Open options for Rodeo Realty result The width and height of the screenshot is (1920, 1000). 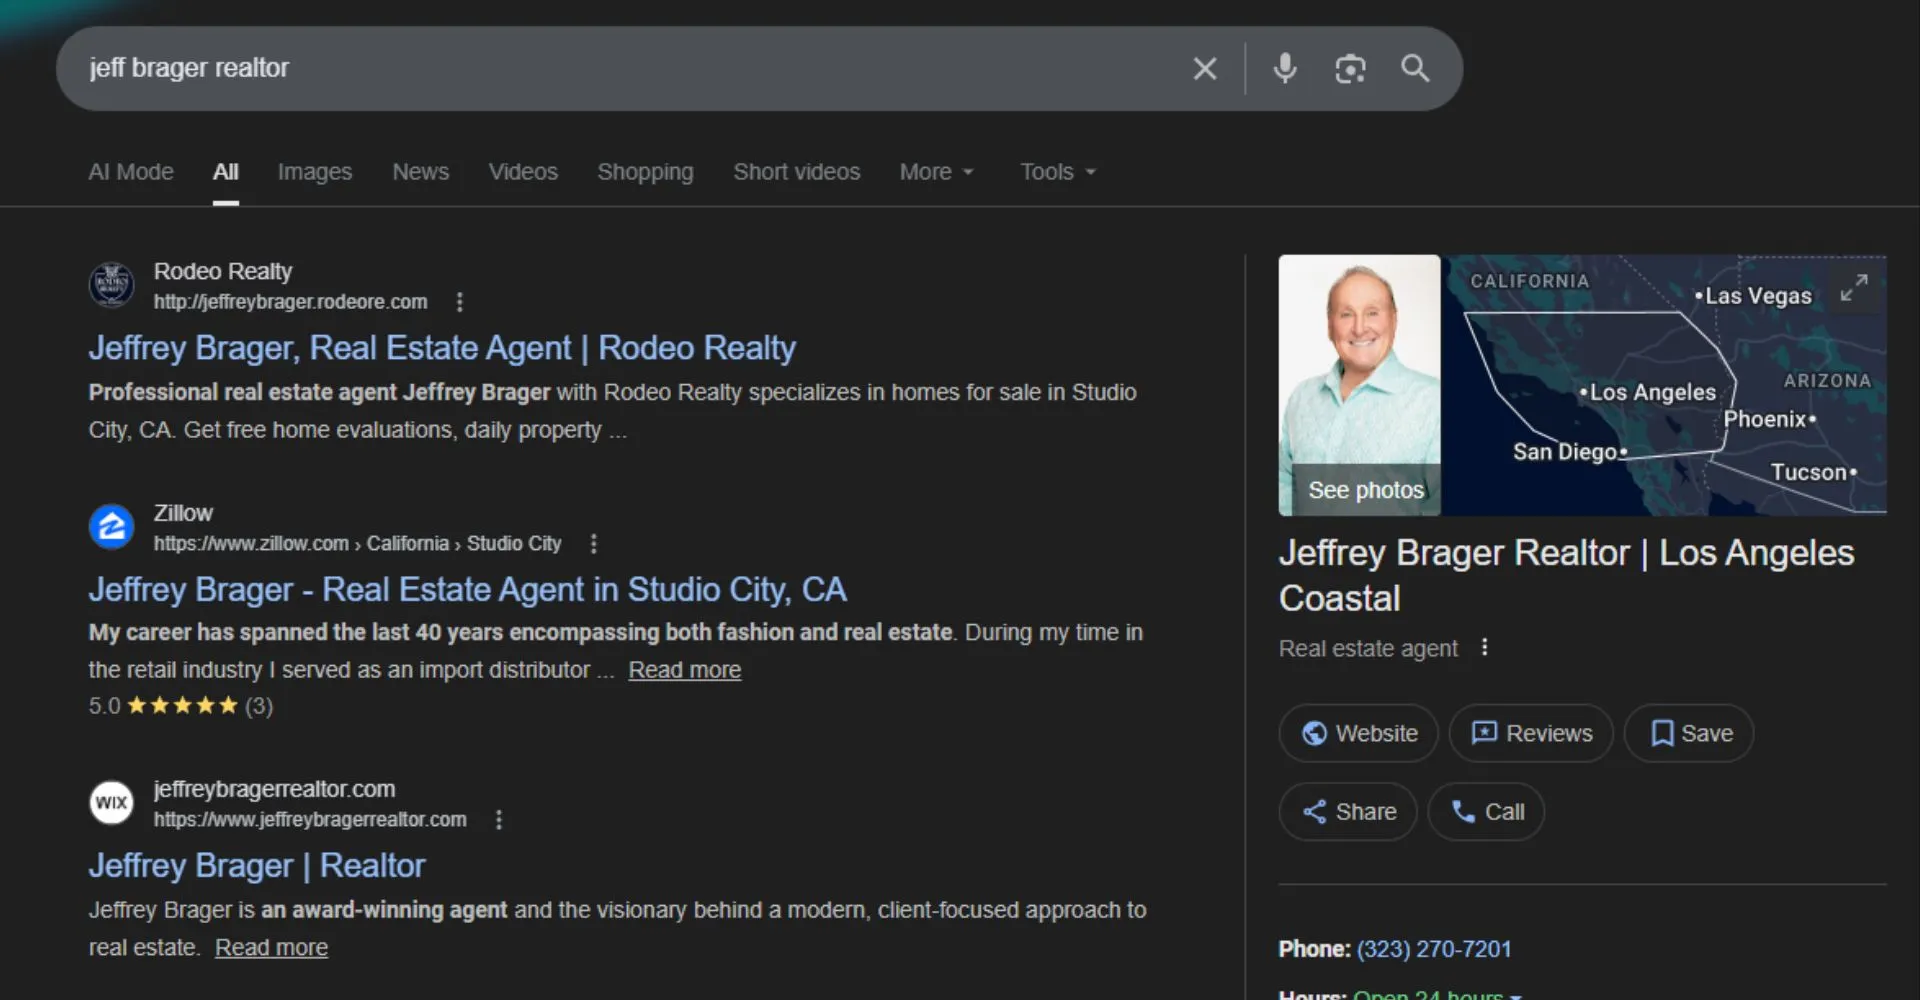[459, 302]
